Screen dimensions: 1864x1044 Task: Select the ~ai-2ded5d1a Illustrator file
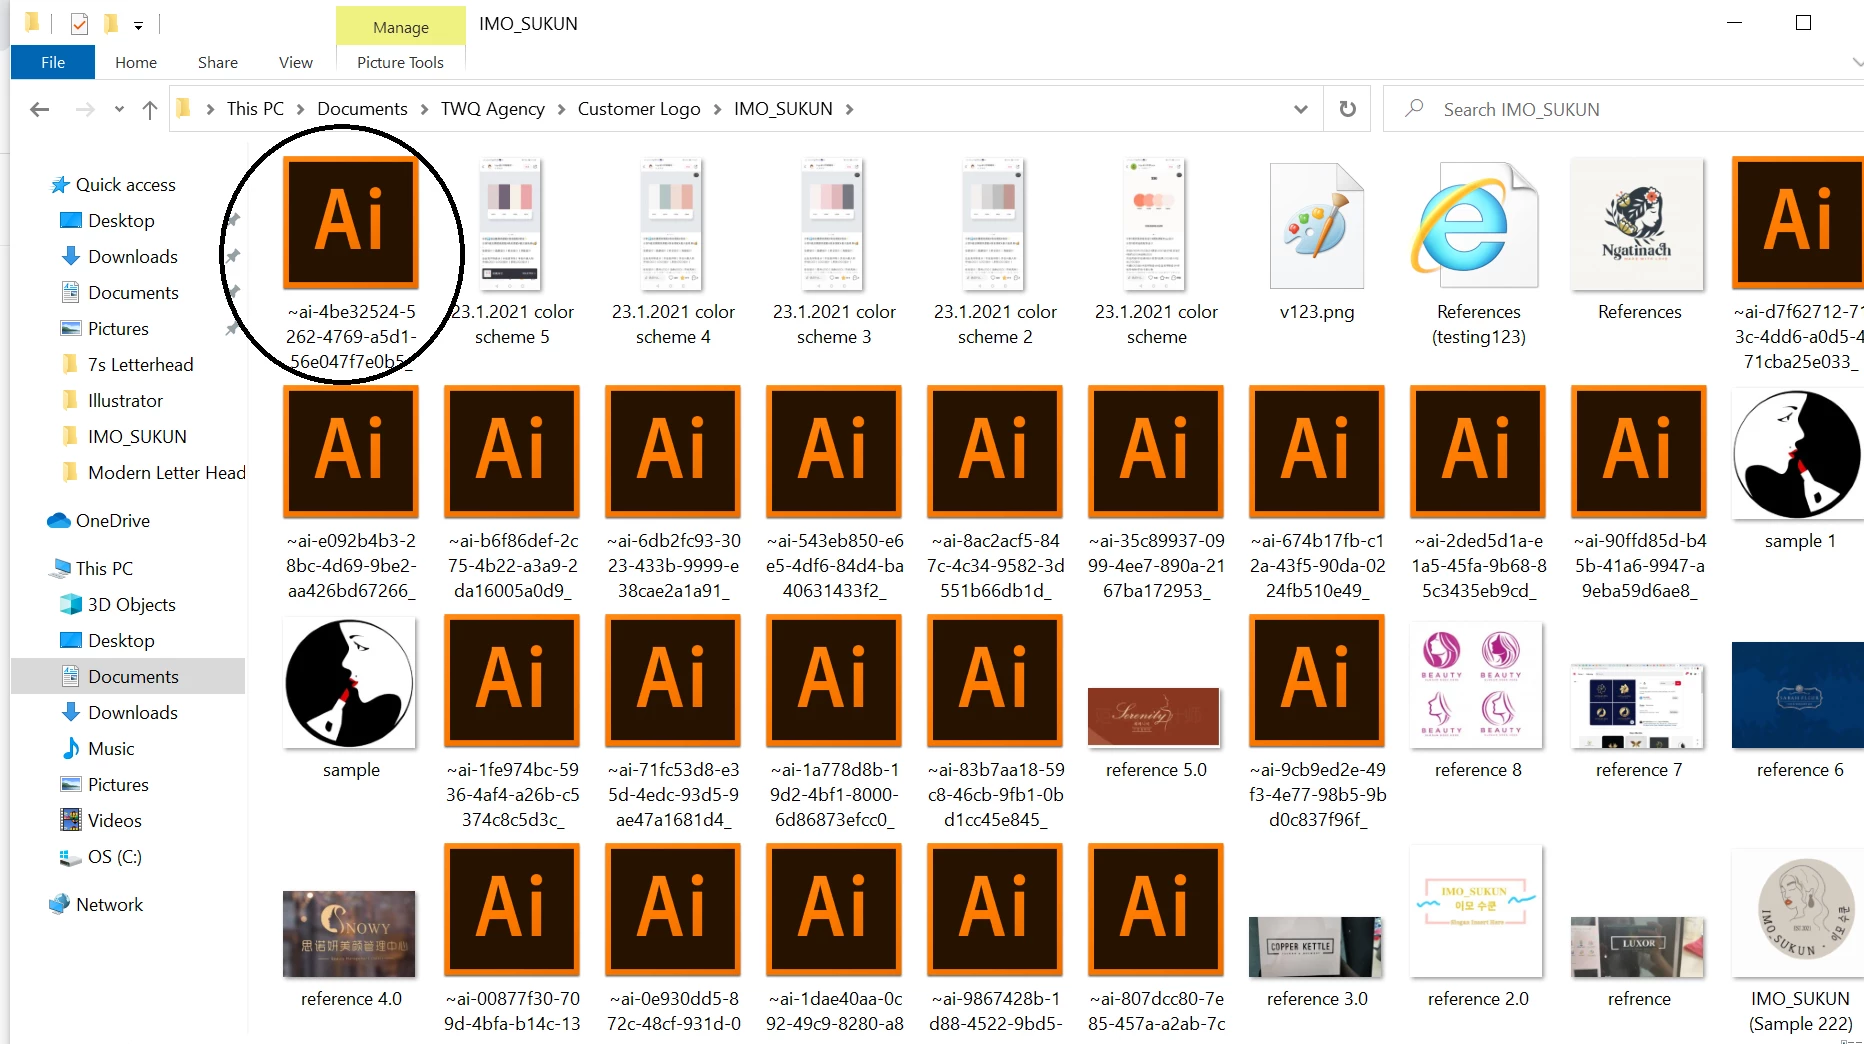[1478, 451]
